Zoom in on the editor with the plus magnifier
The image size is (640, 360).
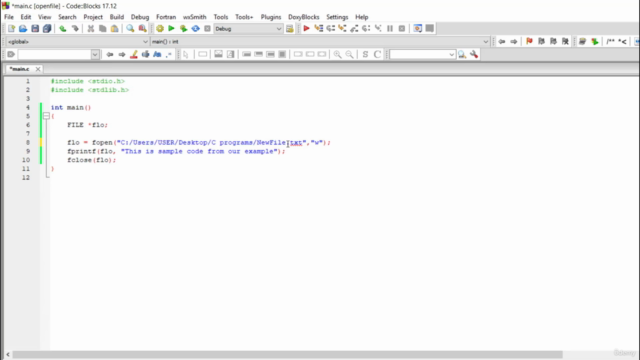pyautogui.click(x=338, y=55)
